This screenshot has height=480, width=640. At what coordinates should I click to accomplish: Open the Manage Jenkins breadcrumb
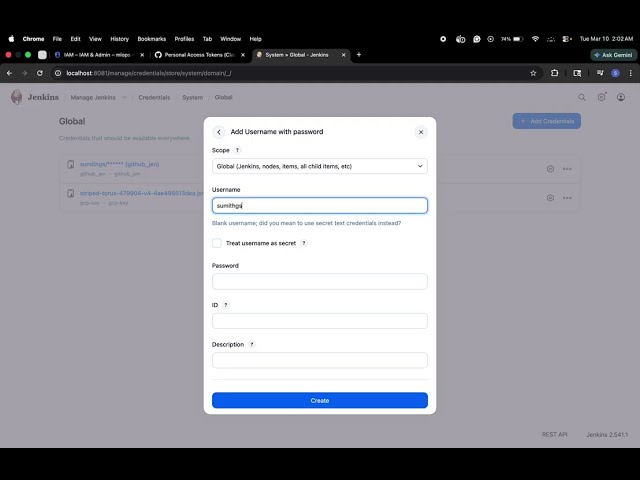(93, 98)
